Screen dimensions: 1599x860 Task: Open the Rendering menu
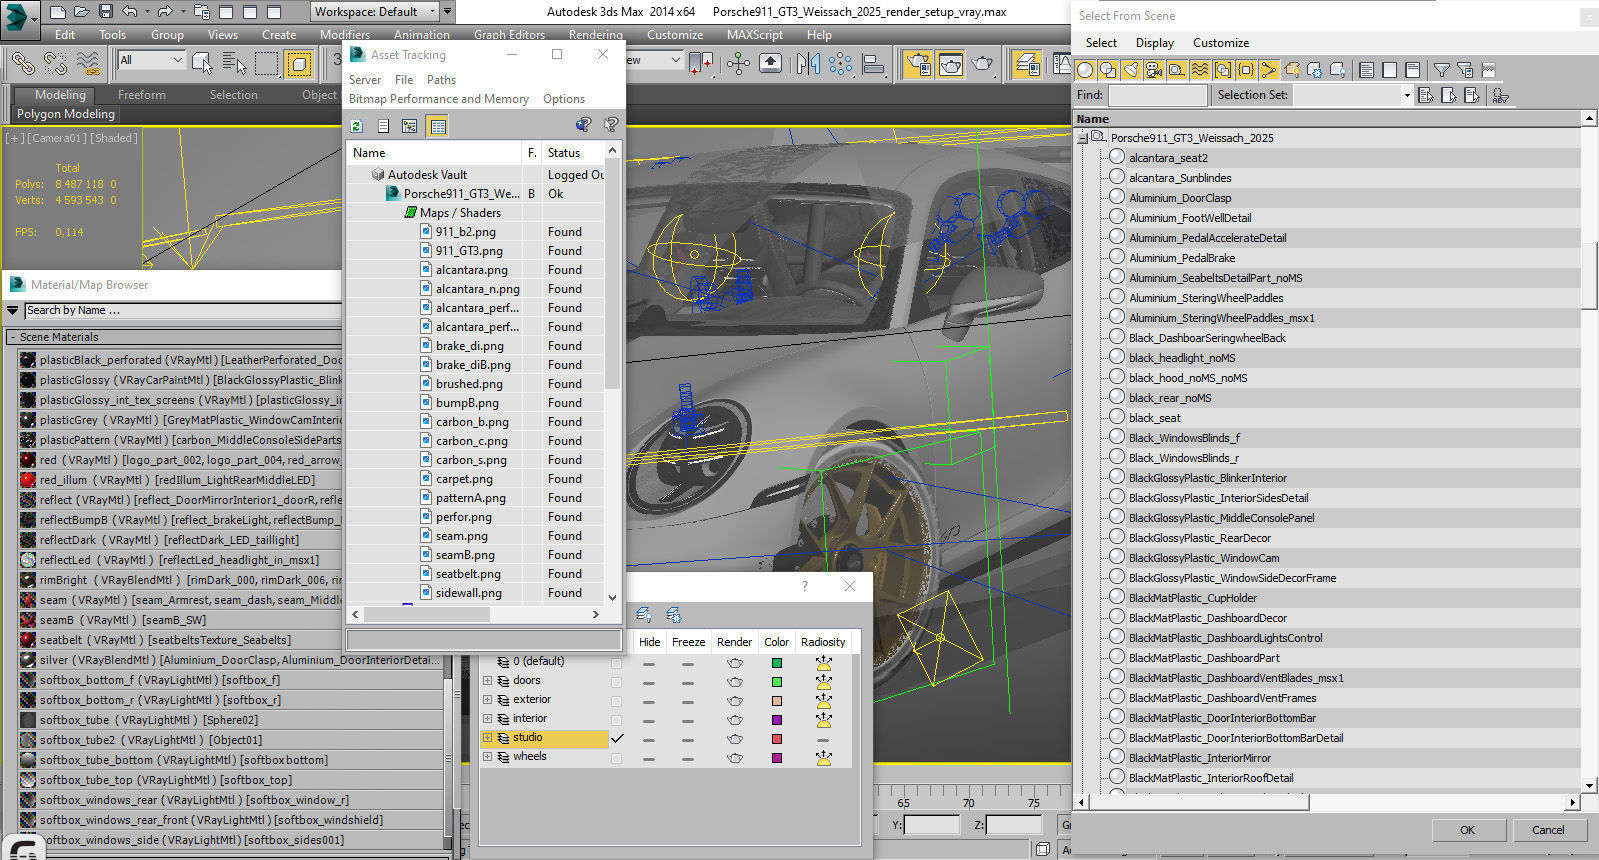pos(596,34)
